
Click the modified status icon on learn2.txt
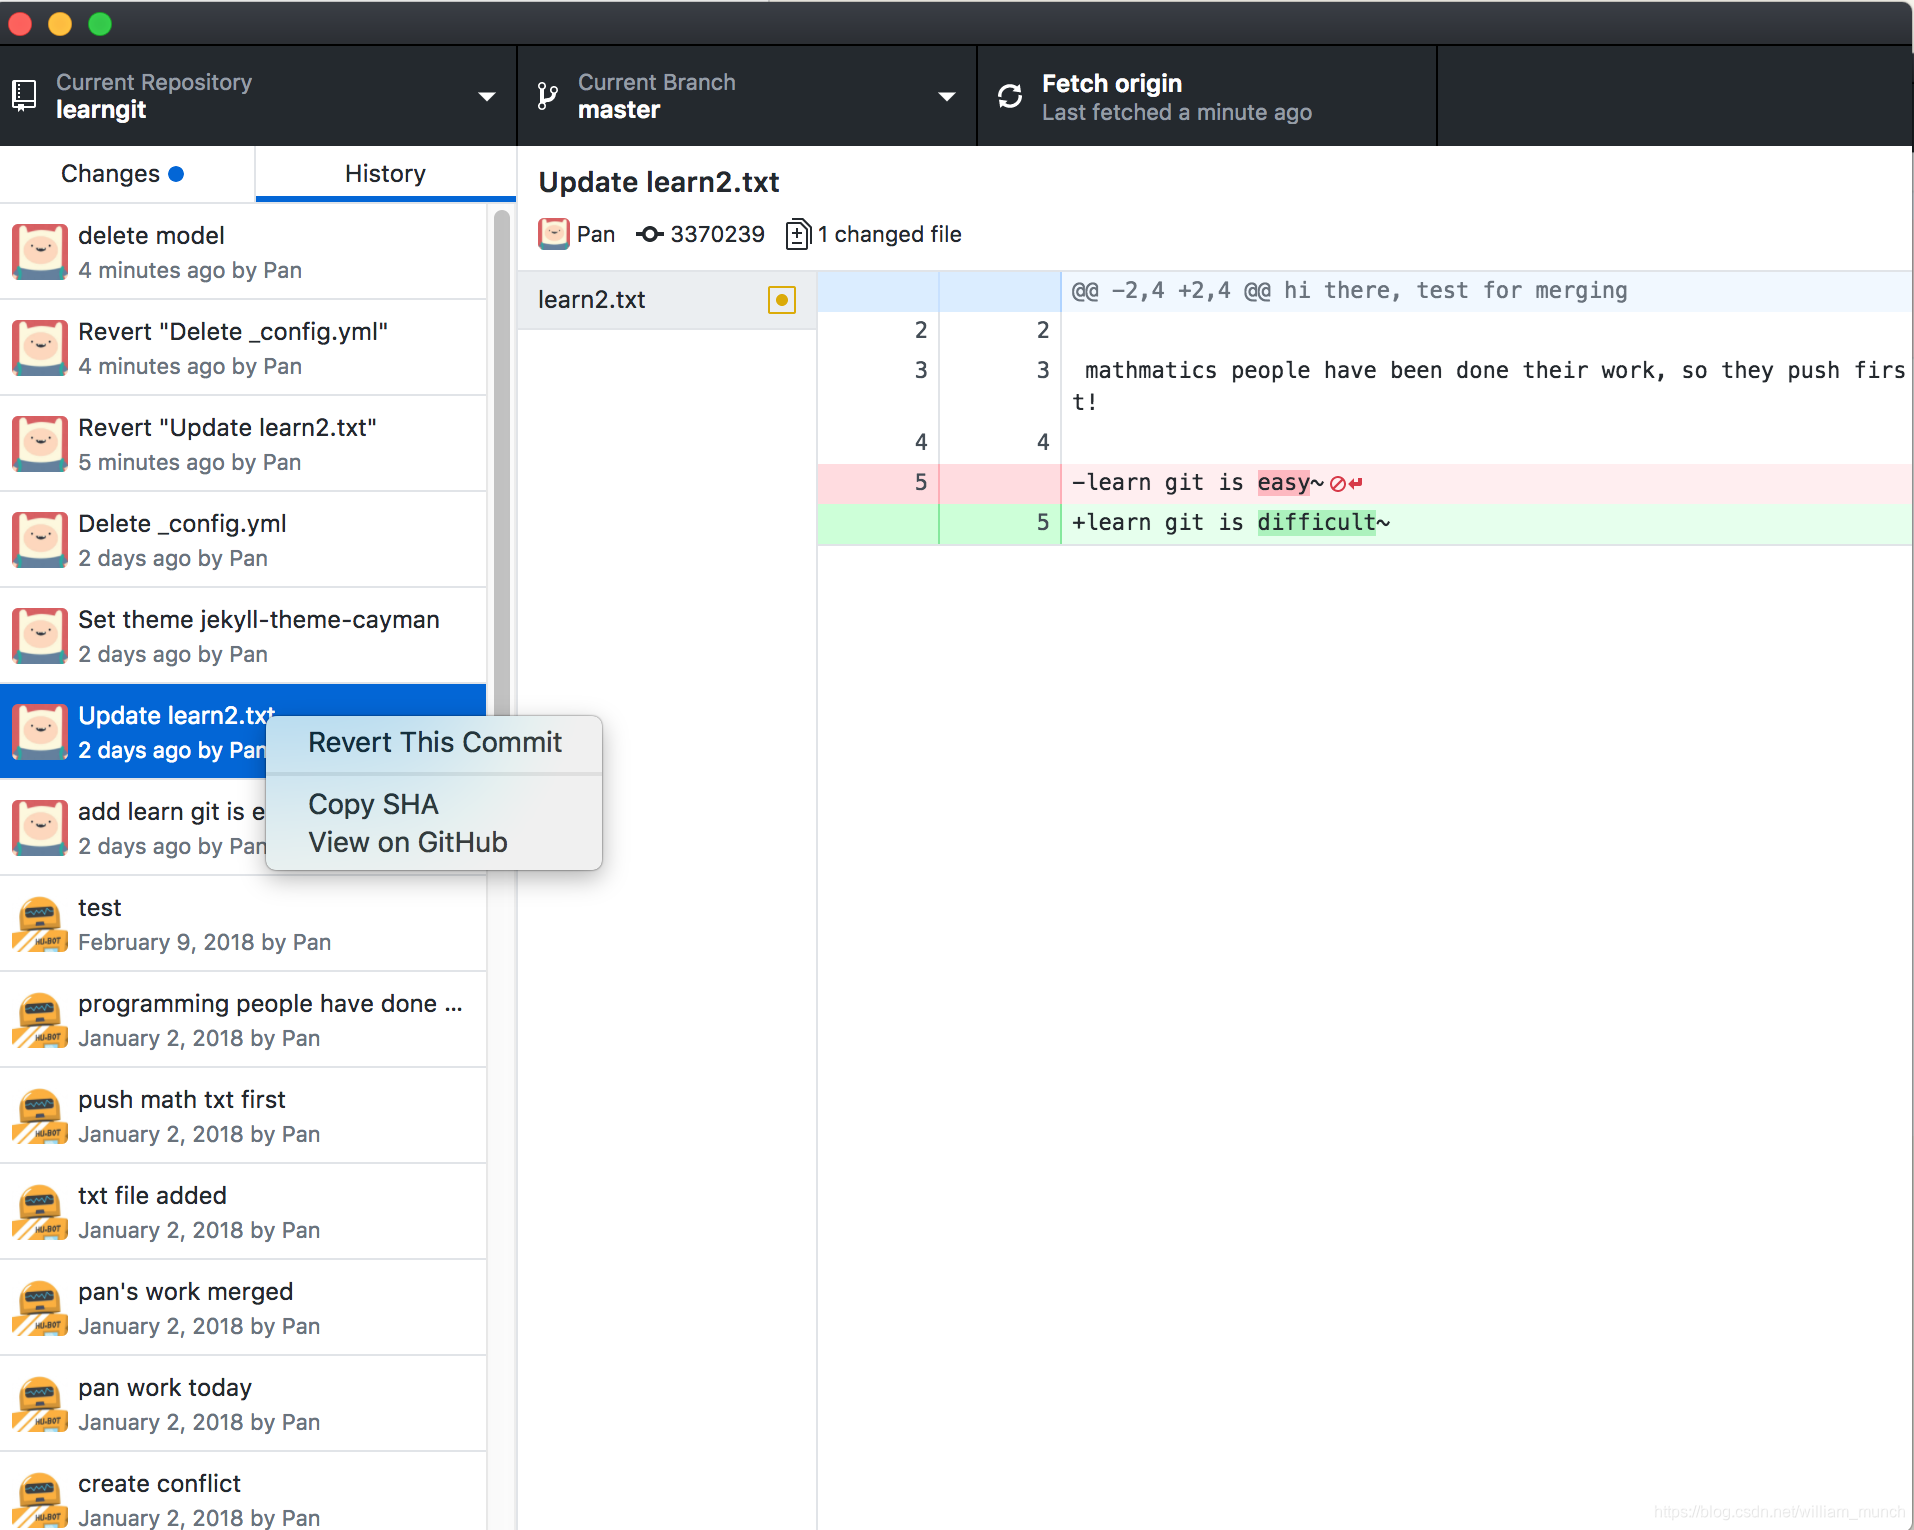[x=782, y=299]
